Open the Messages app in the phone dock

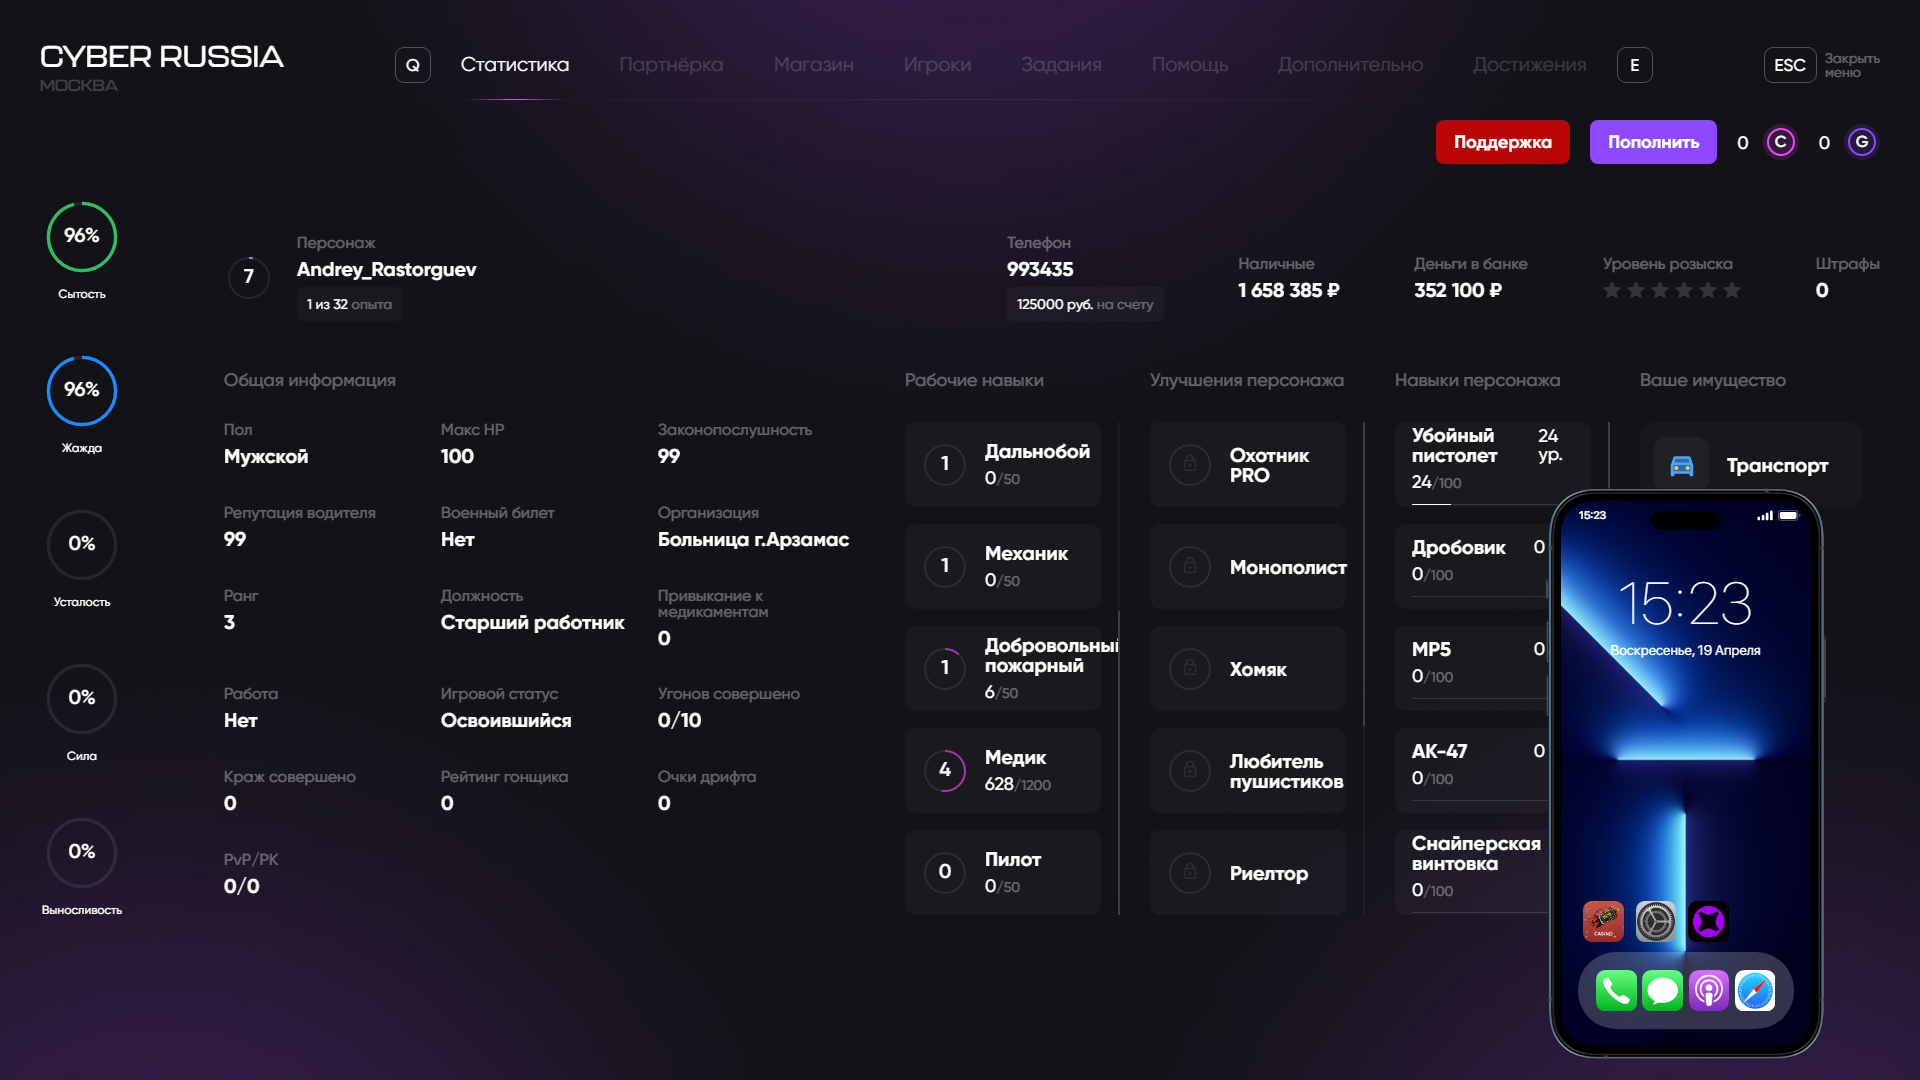1662,991
